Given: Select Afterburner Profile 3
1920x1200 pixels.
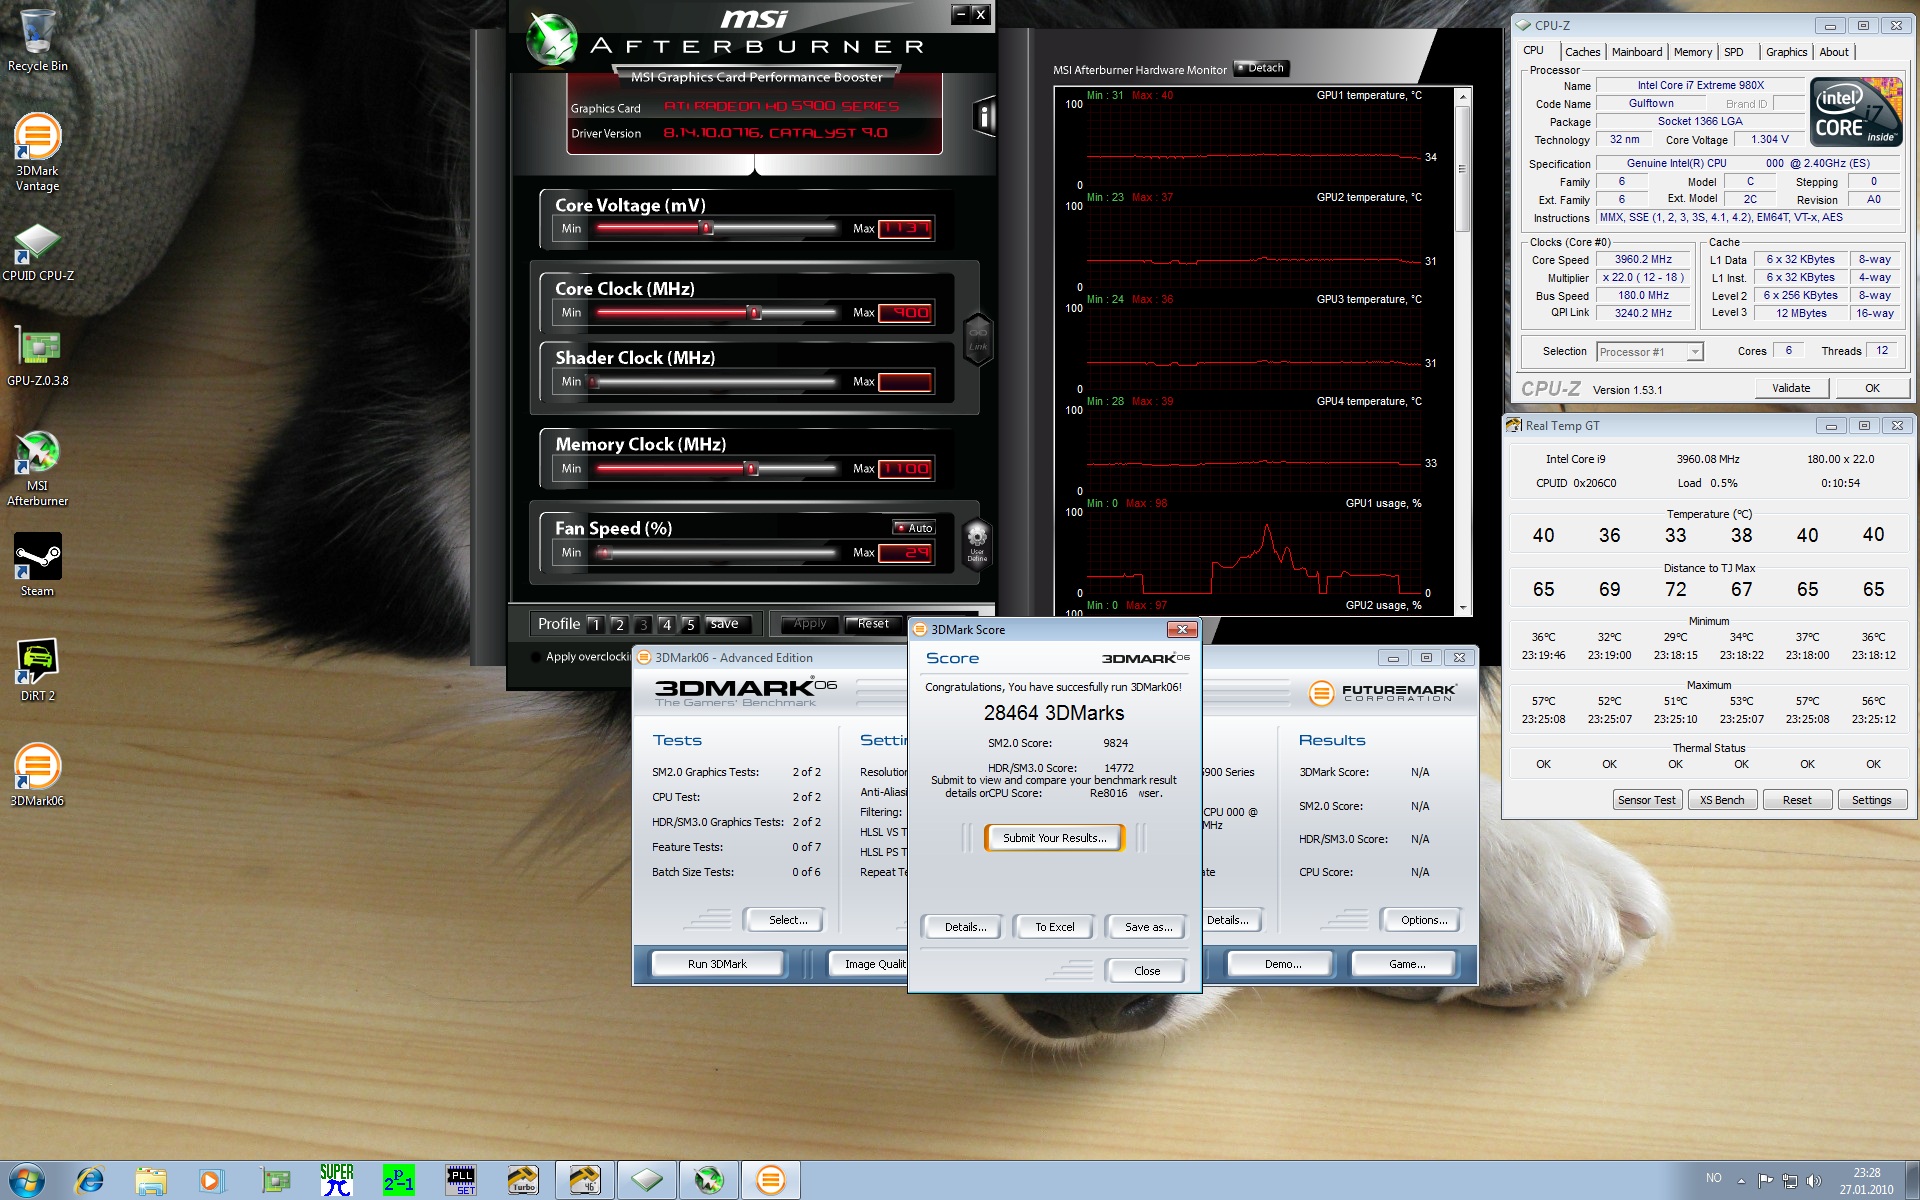Looking at the screenshot, I should (x=643, y=625).
